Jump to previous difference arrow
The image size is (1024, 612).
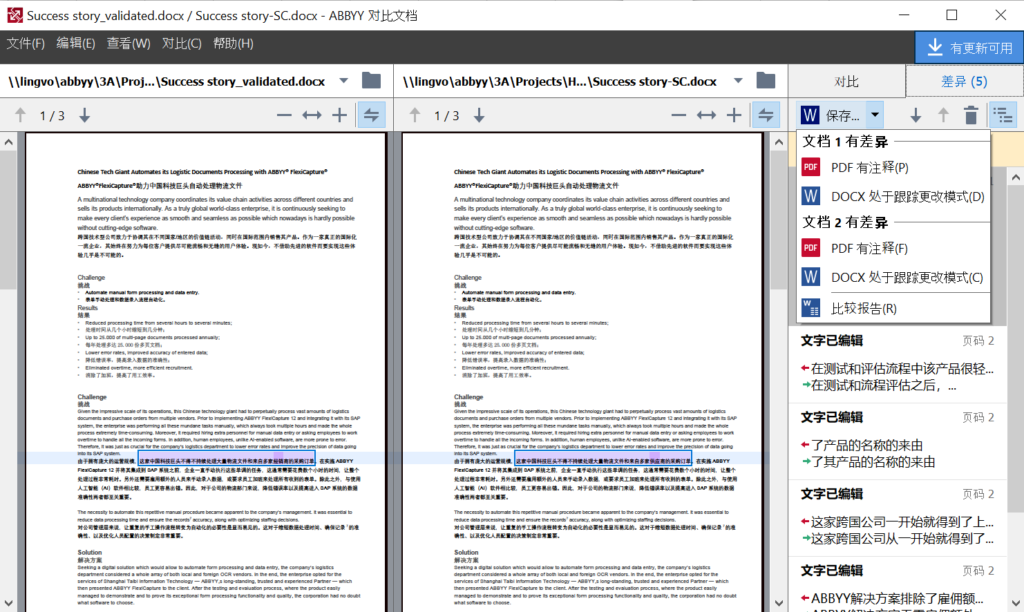pos(943,116)
